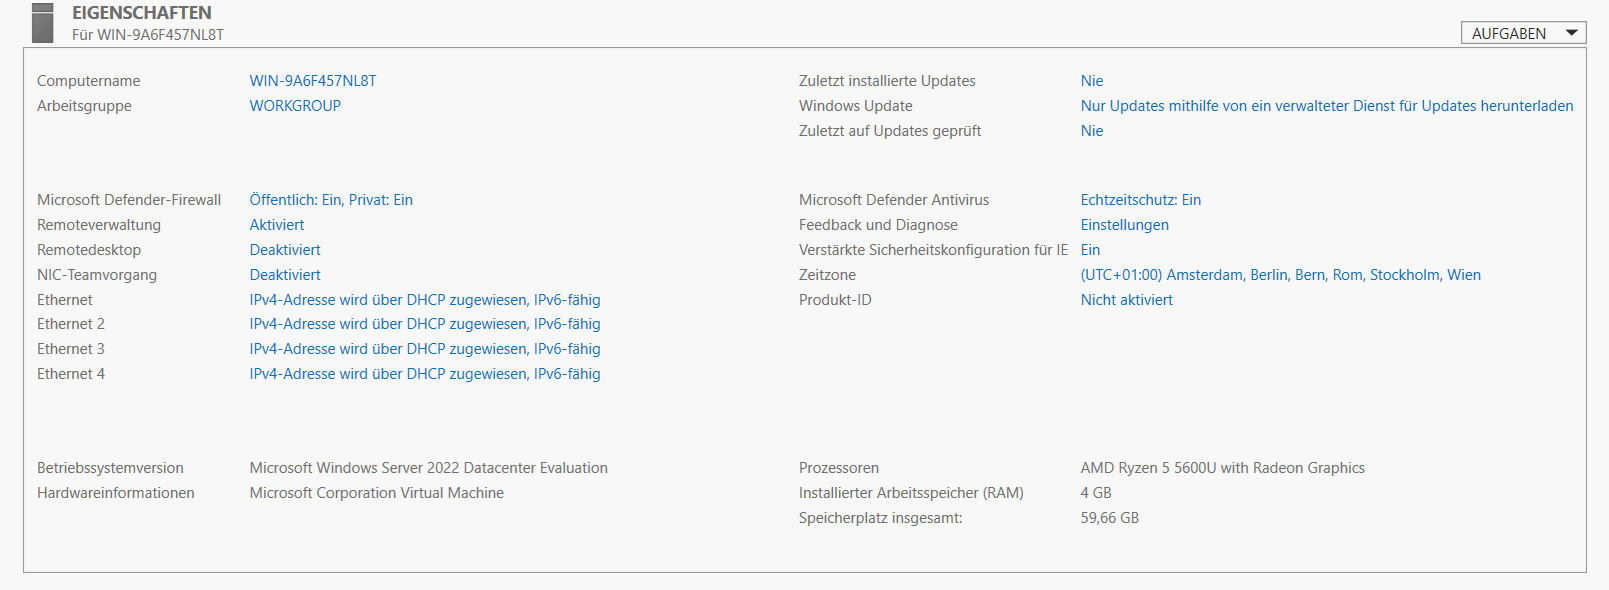Screen dimensions: 1609x590
Task: Open the AUFGABEN dropdown menu
Action: 1521,32
